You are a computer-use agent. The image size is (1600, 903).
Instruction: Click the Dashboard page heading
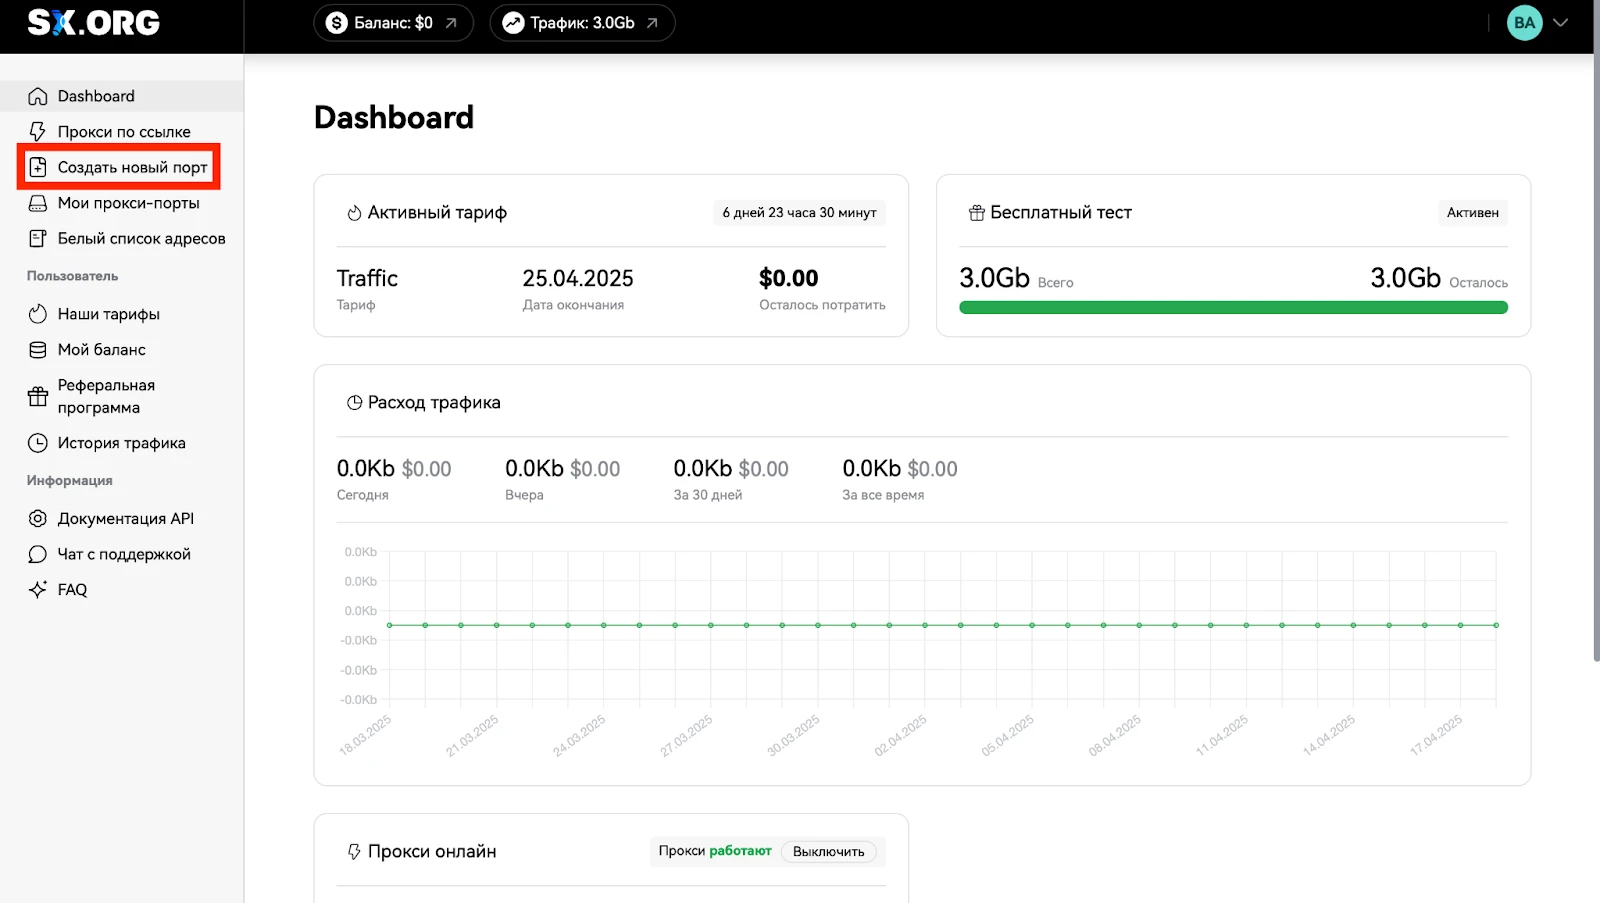(394, 118)
